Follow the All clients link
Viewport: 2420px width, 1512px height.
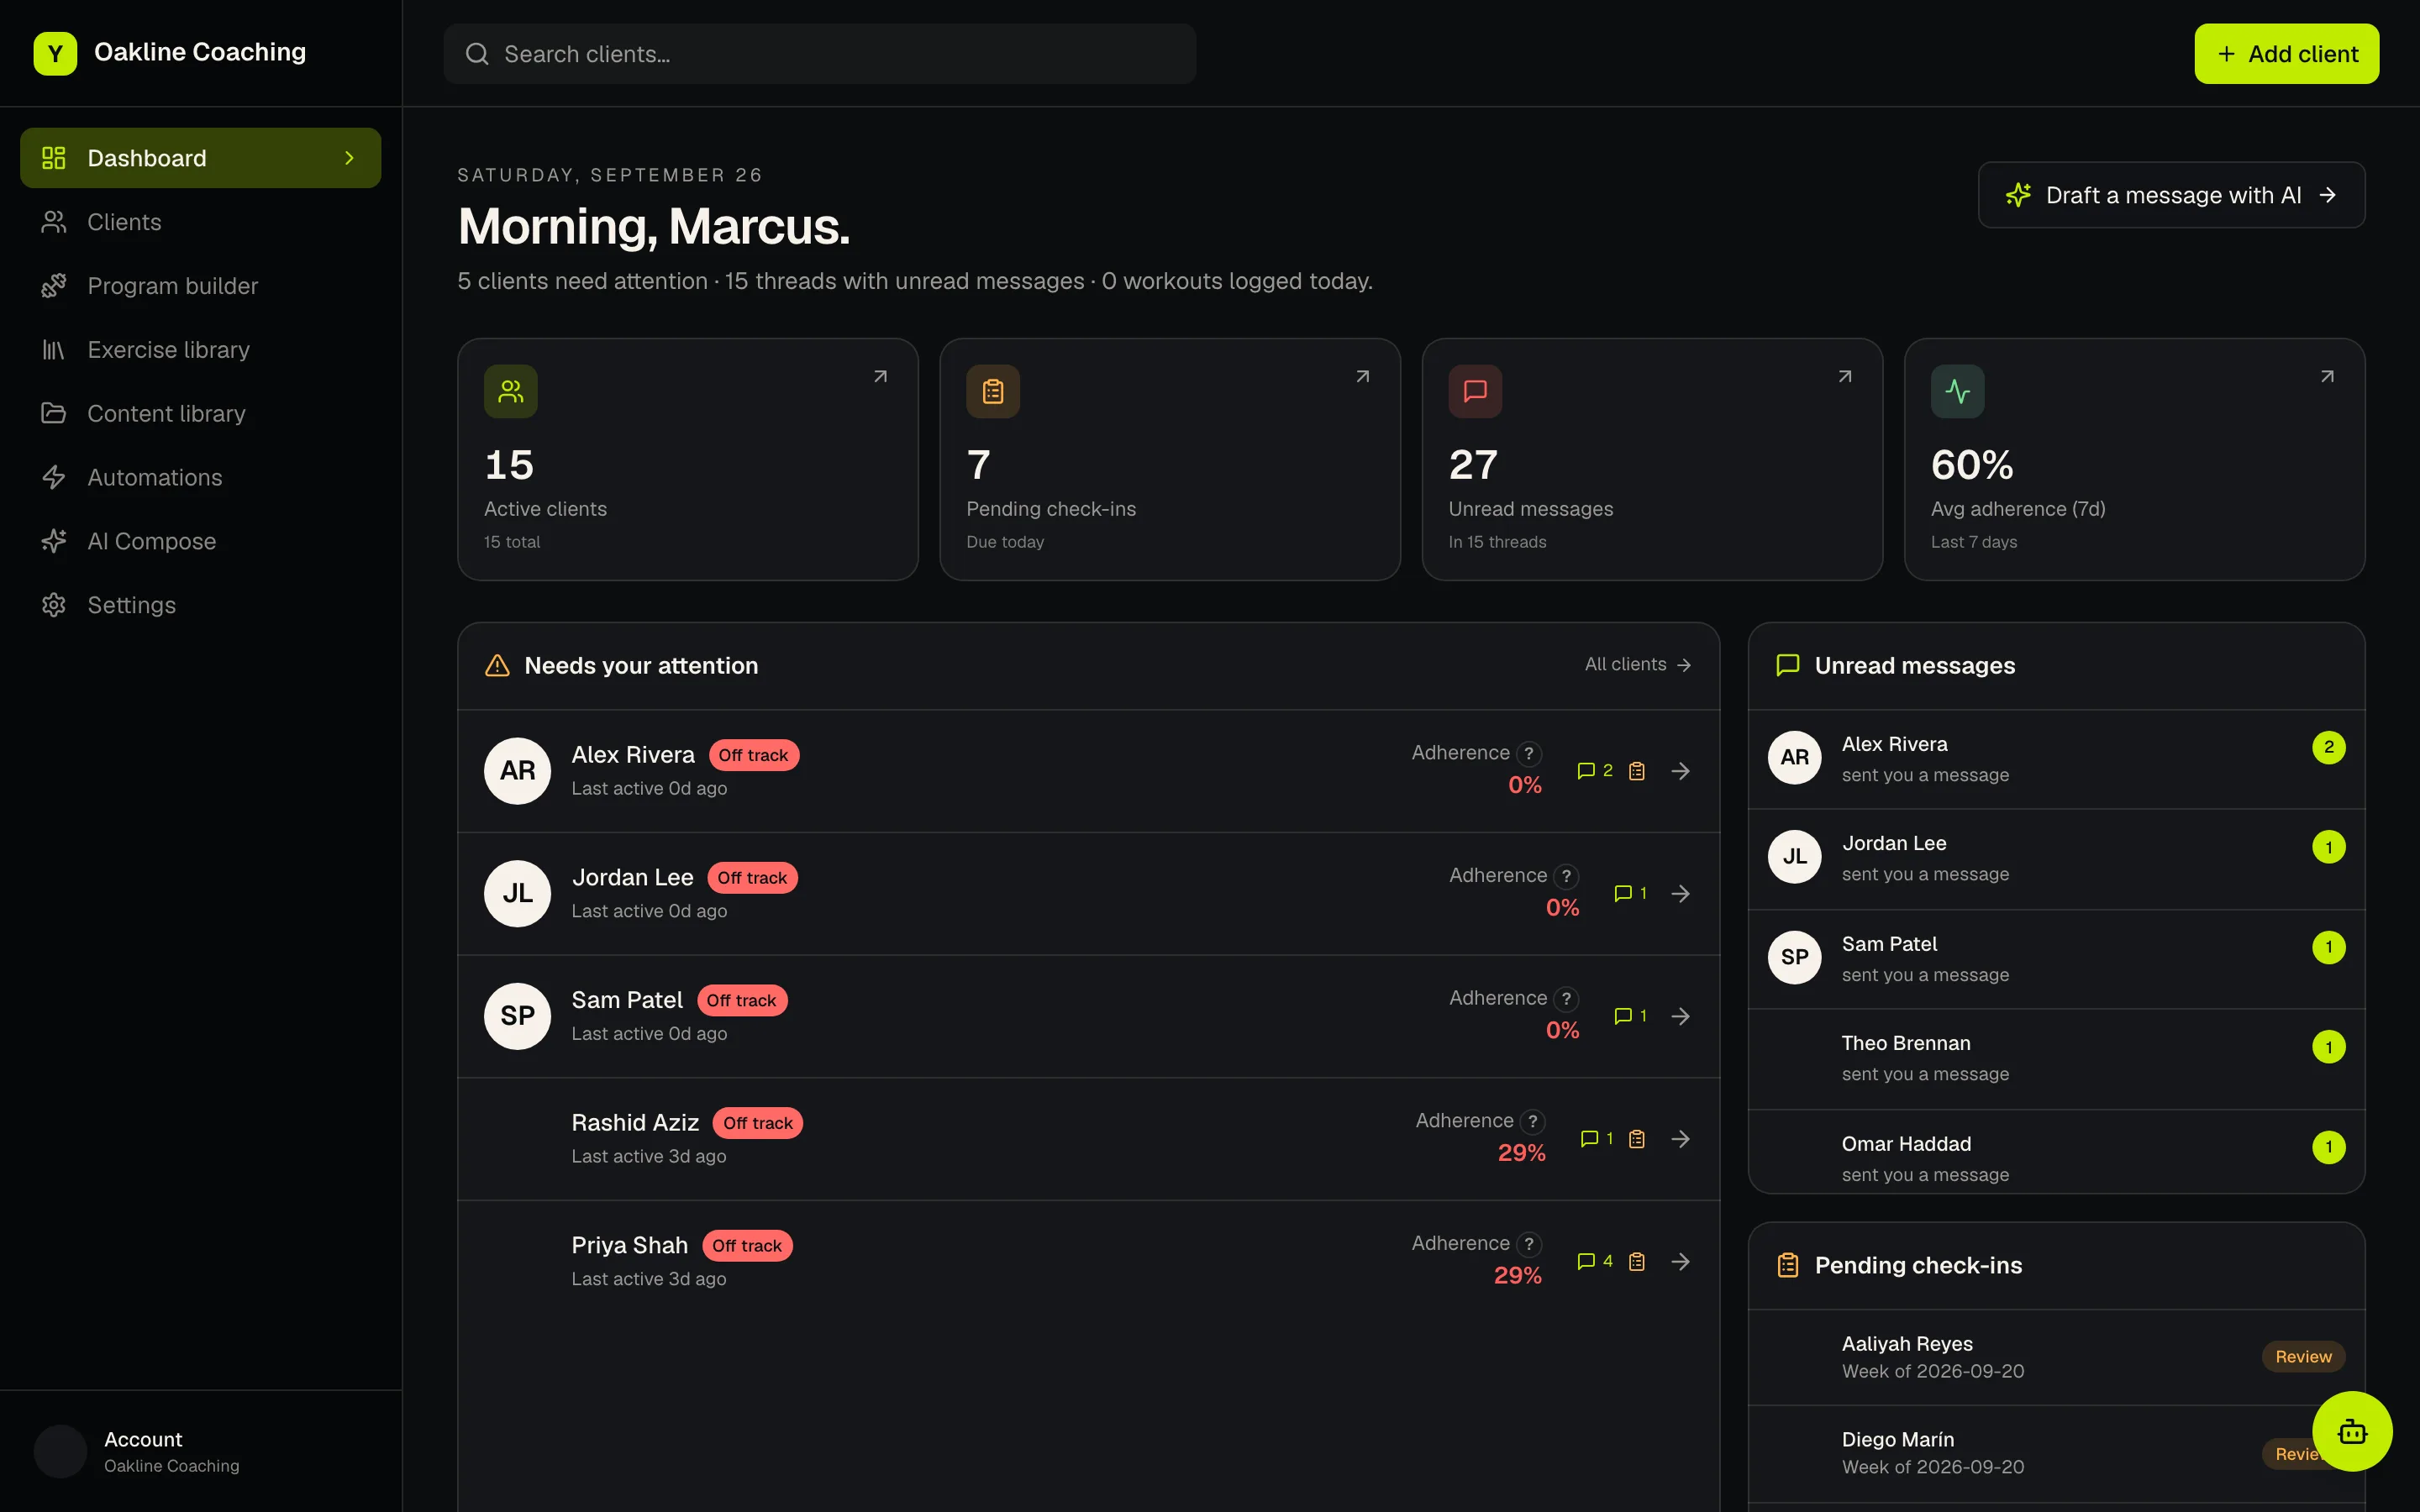click(x=1638, y=664)
